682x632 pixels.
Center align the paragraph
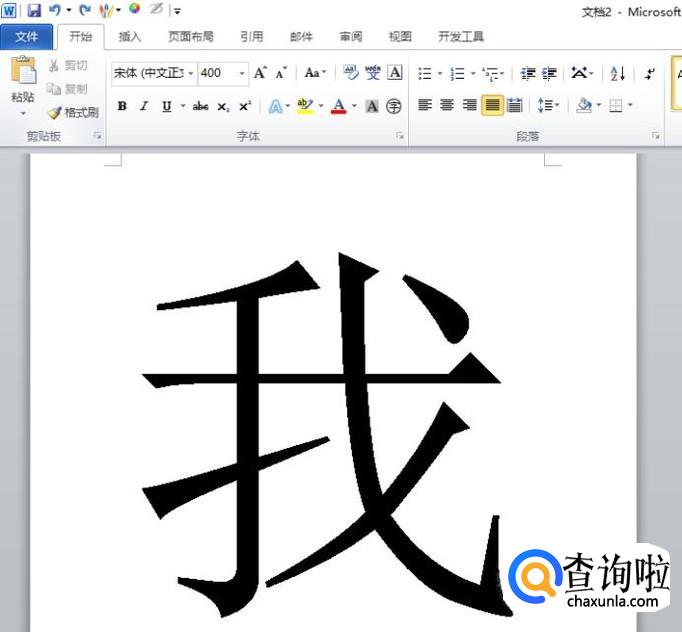(447, 105)
